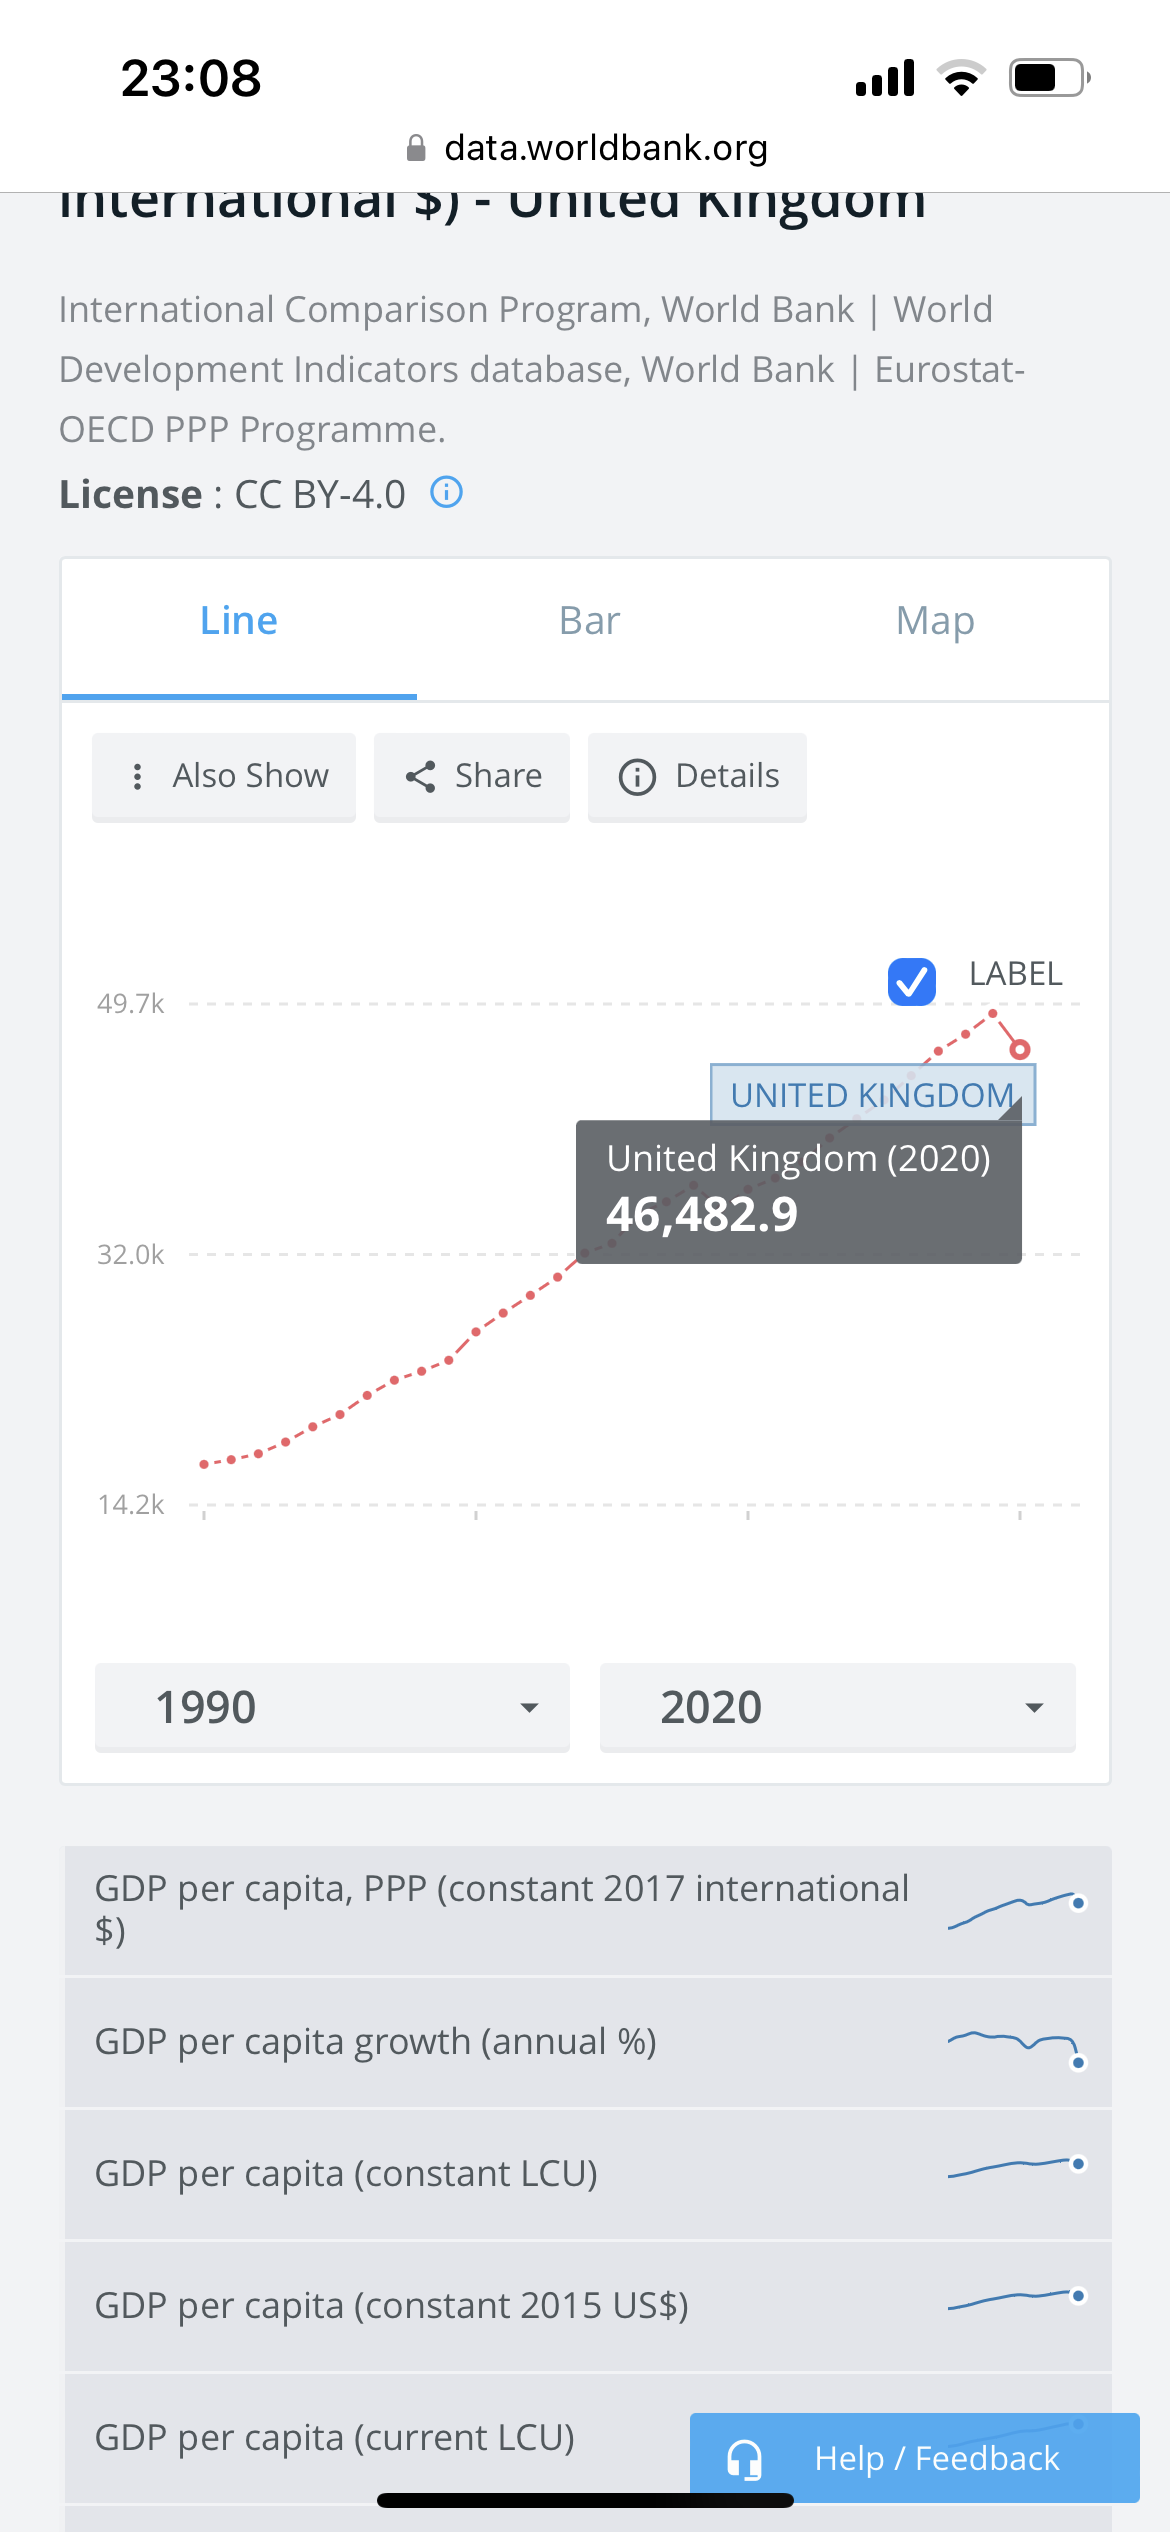This screenshot has width=1170, height=2532.
Task: Click the license info icon
Action: click(x=446, y=492)
